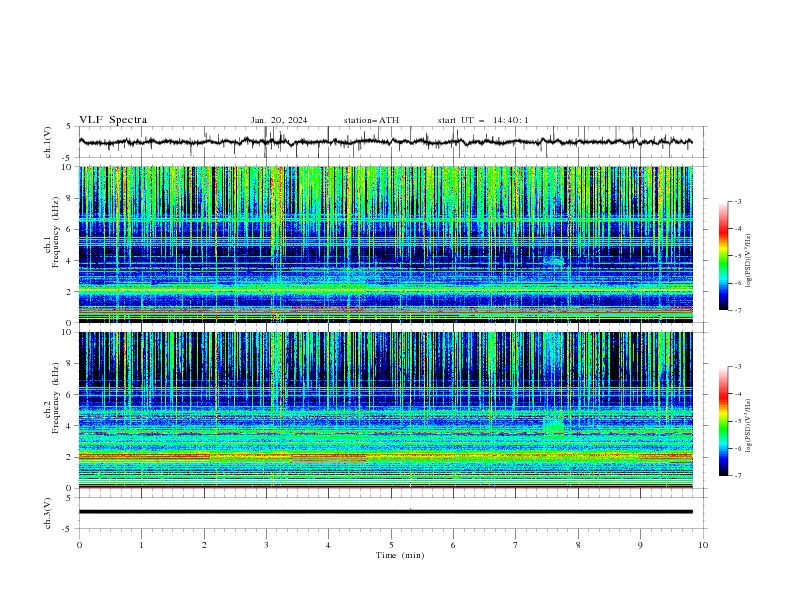Click the date "Jan. 20, 2024"

pos(279,120)
